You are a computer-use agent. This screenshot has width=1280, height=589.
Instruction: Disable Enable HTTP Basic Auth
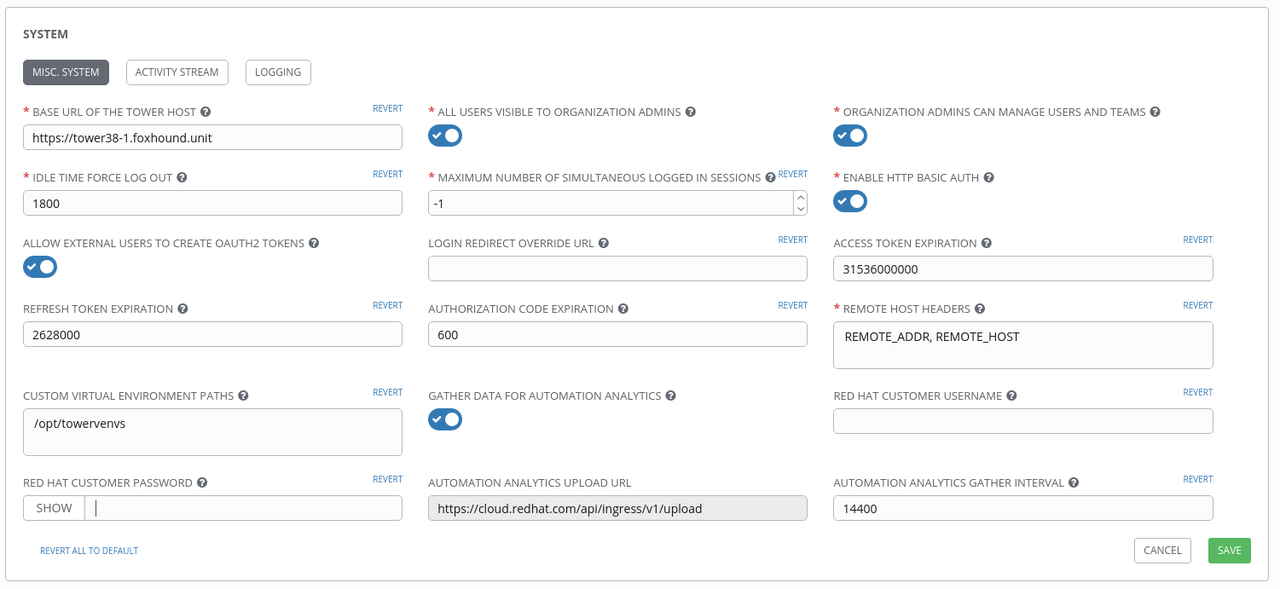coord(850,201)
